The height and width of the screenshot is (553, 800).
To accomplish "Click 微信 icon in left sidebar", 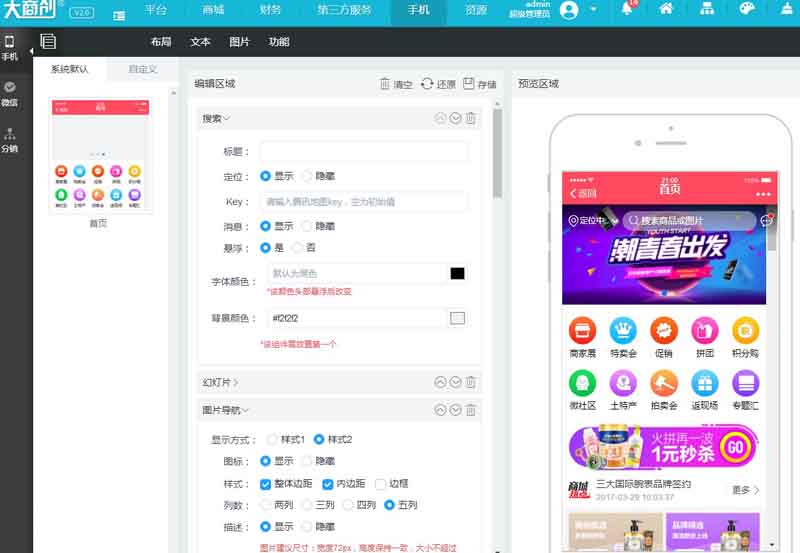I will tap(10, 92).
